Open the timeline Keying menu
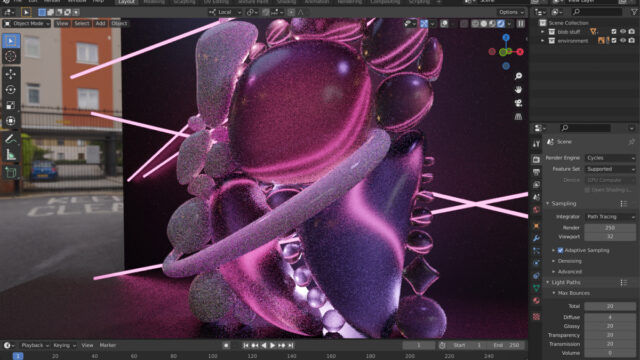The image size is (640, 360). [64, 345]
